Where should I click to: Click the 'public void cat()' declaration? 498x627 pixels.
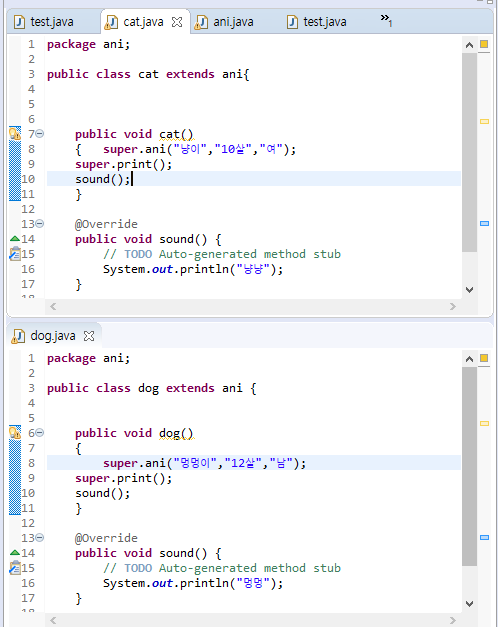tap(134, 134)
